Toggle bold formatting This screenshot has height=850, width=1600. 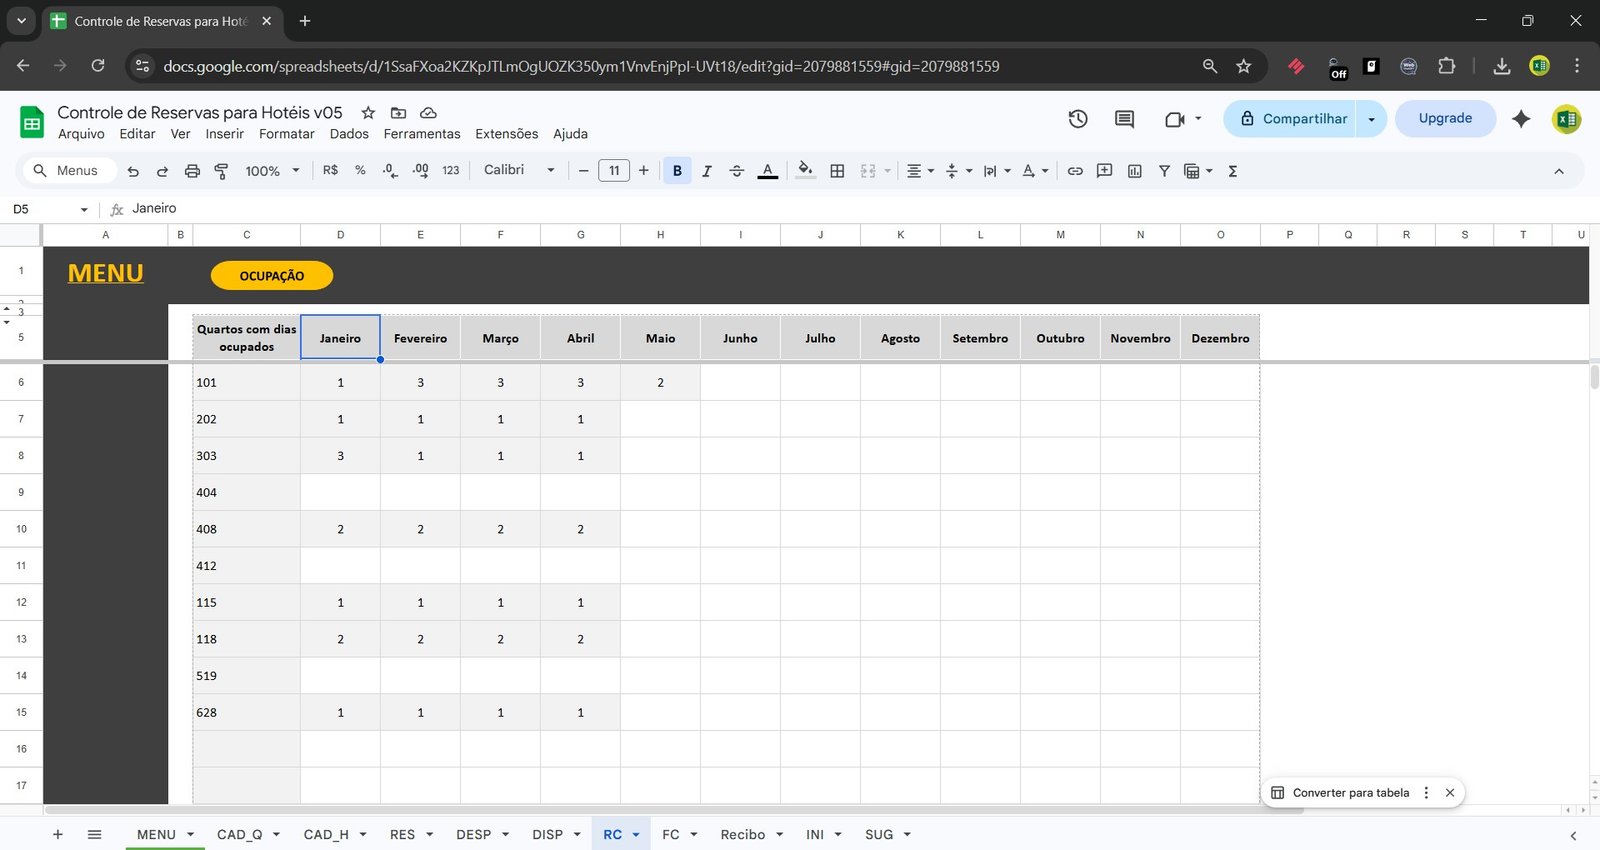(677, 171)
